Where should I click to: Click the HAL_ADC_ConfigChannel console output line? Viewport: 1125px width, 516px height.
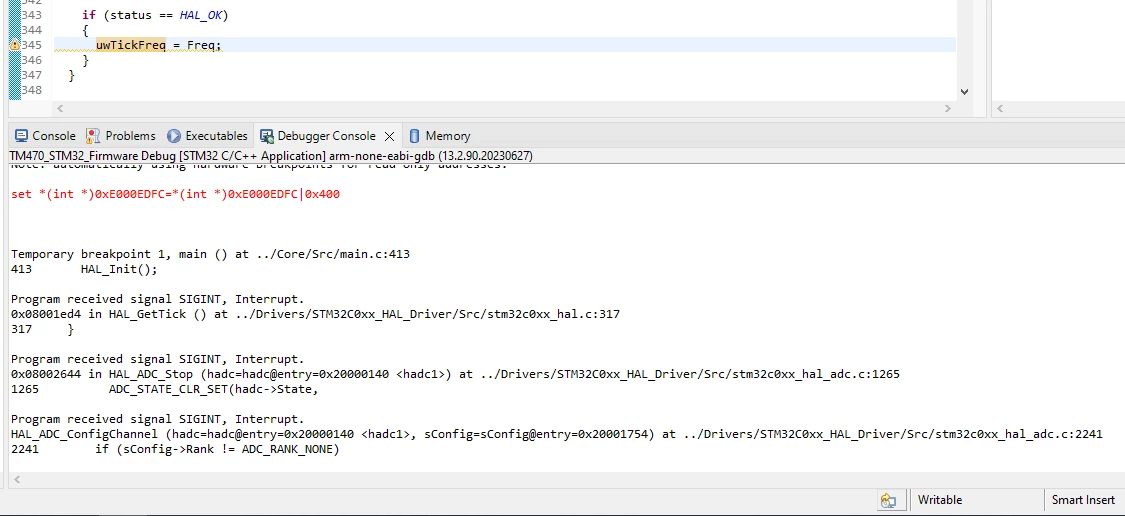[557, 433]
